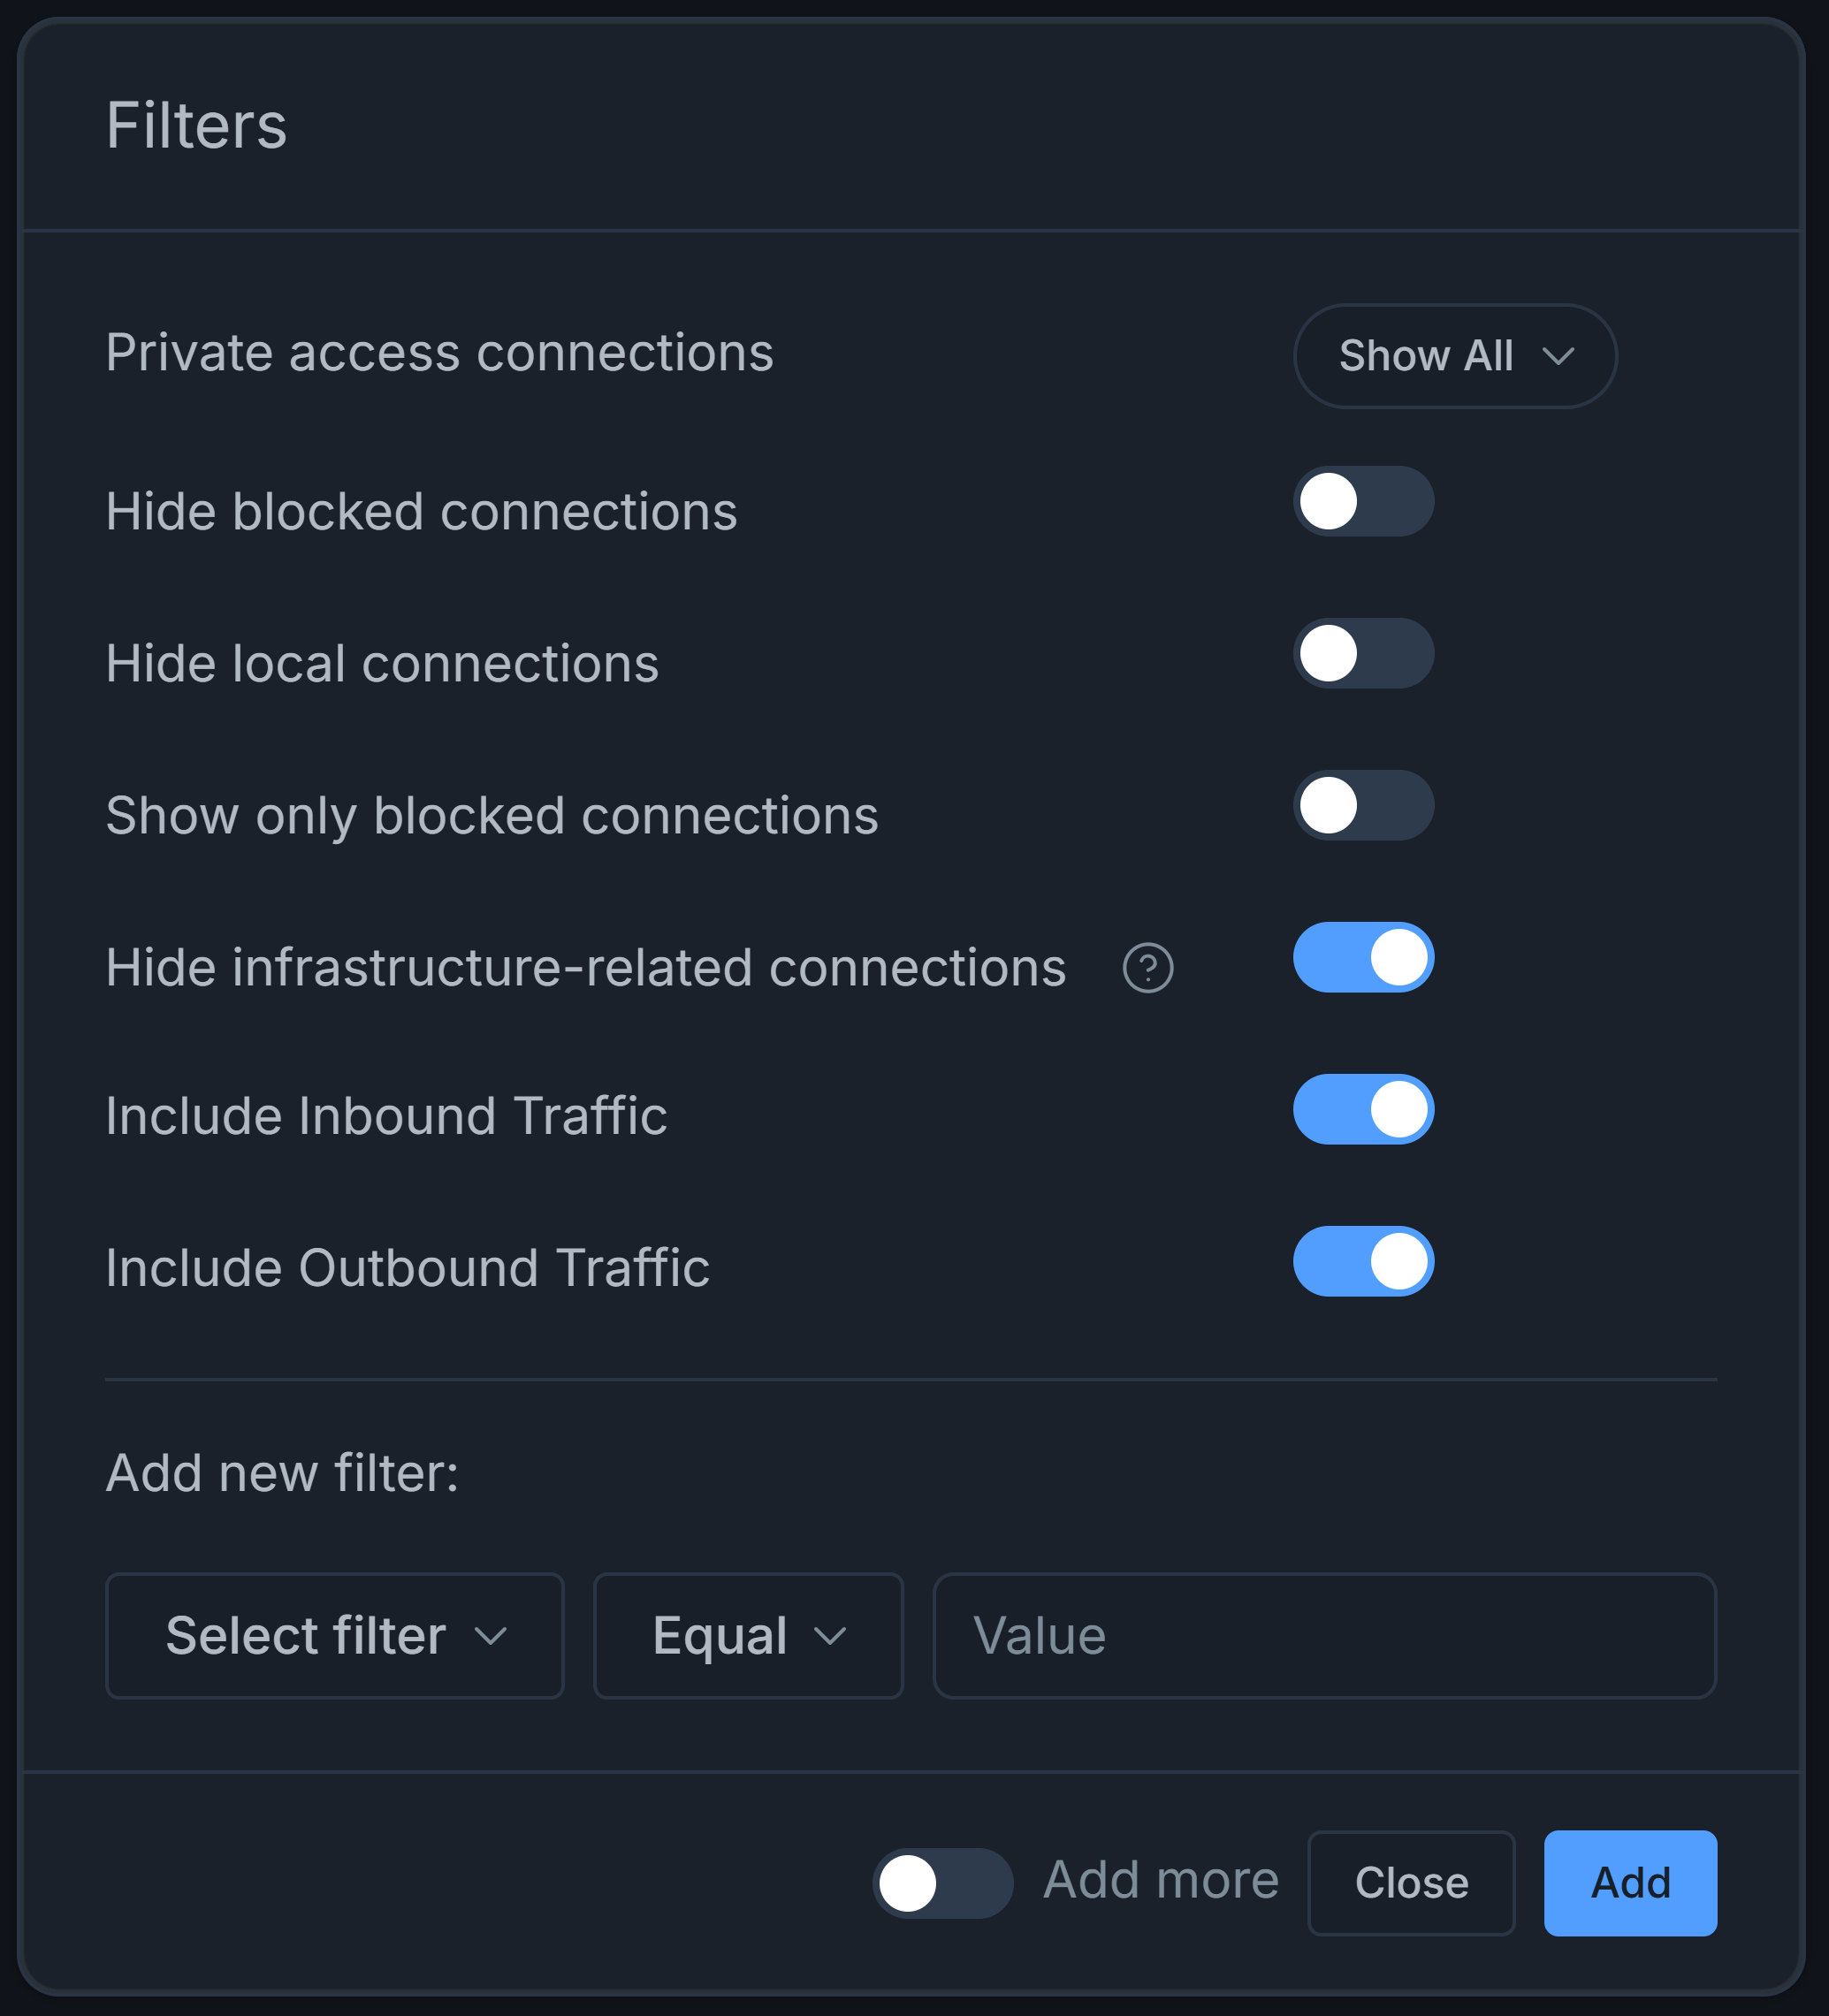The height and width of the screenshot is (2016, 1829).
Task: Click inside the Value input field
Action: pos(1324,1636)
